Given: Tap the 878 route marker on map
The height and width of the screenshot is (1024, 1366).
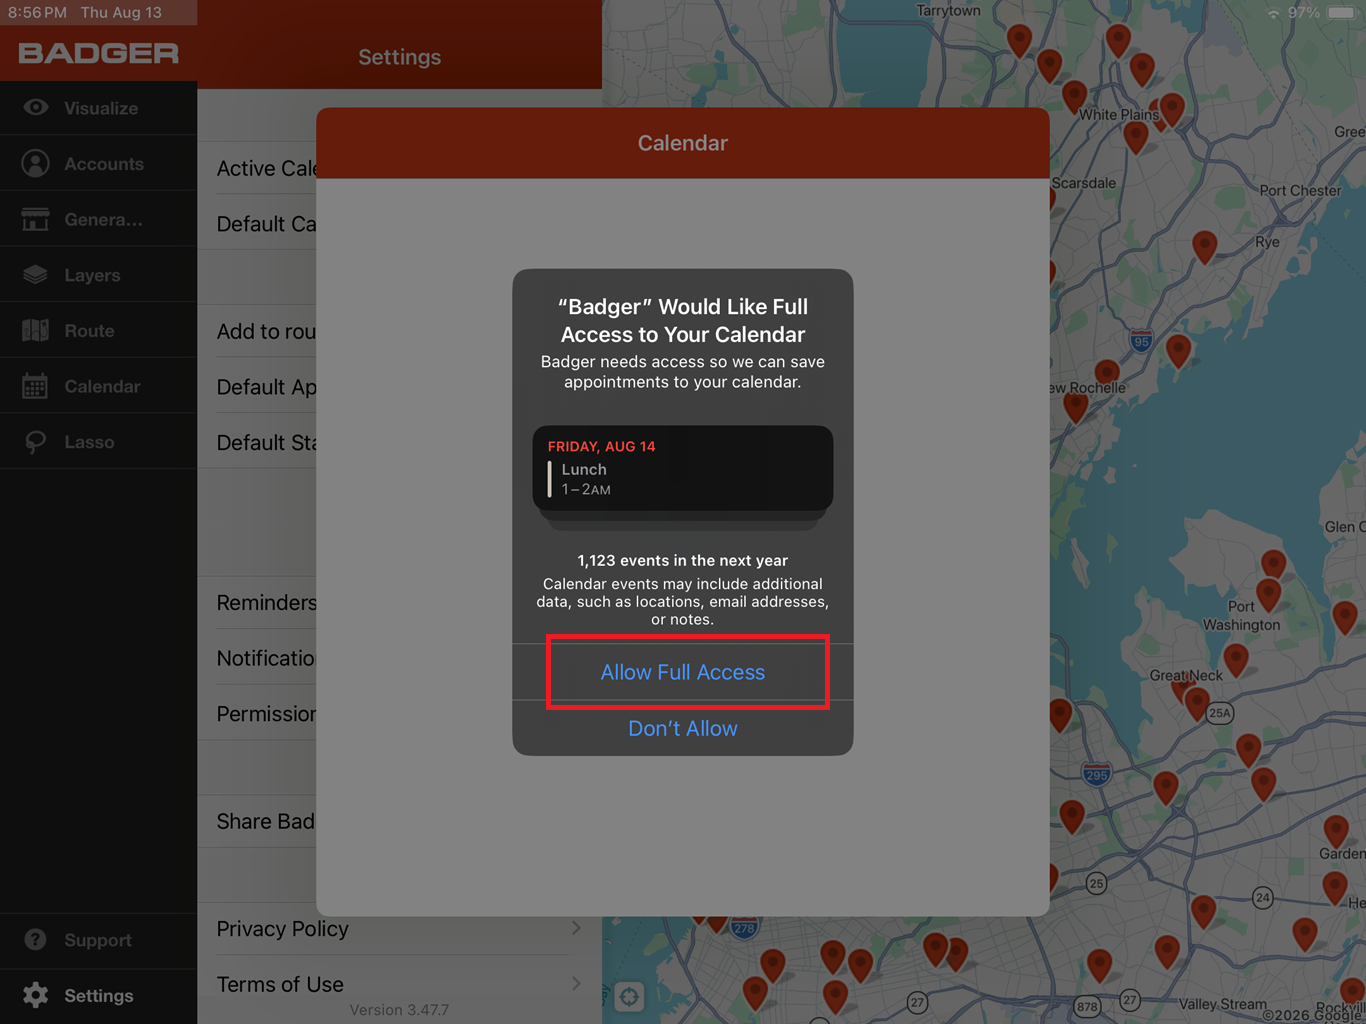Looking at the screenshot, I should point(1087,1006).
